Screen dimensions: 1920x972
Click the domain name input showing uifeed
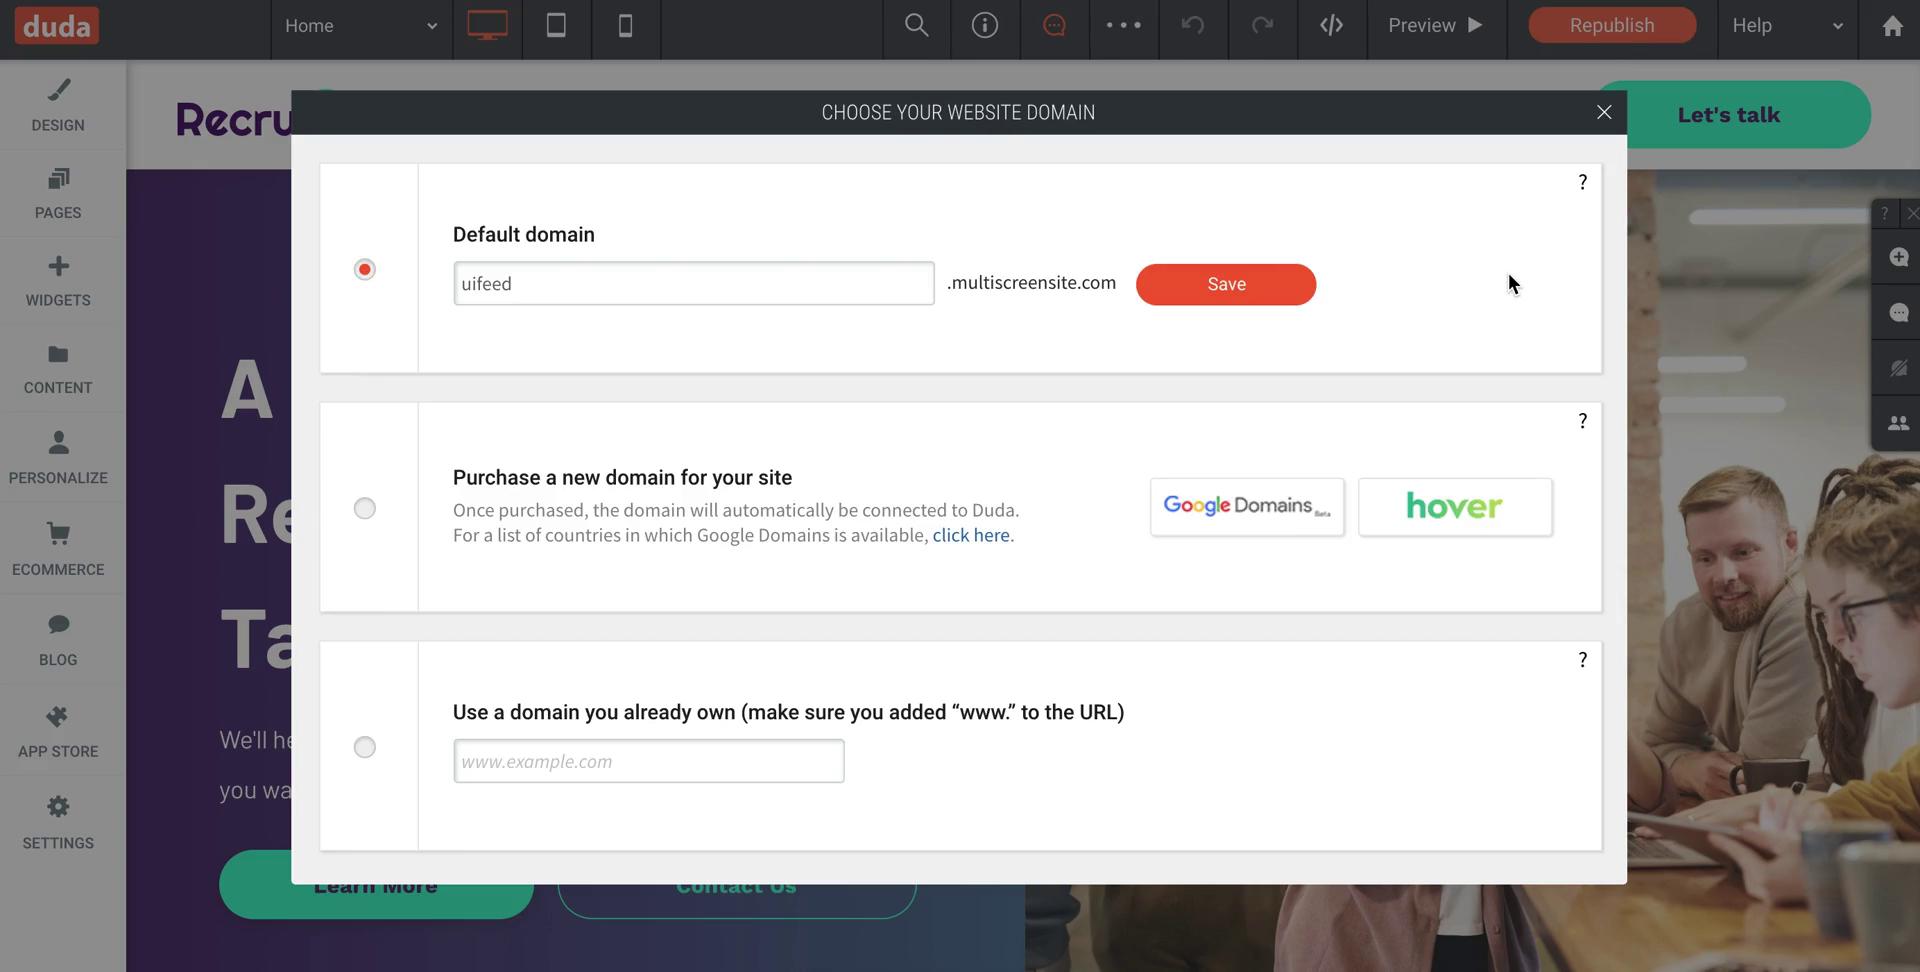pos(693,283)
